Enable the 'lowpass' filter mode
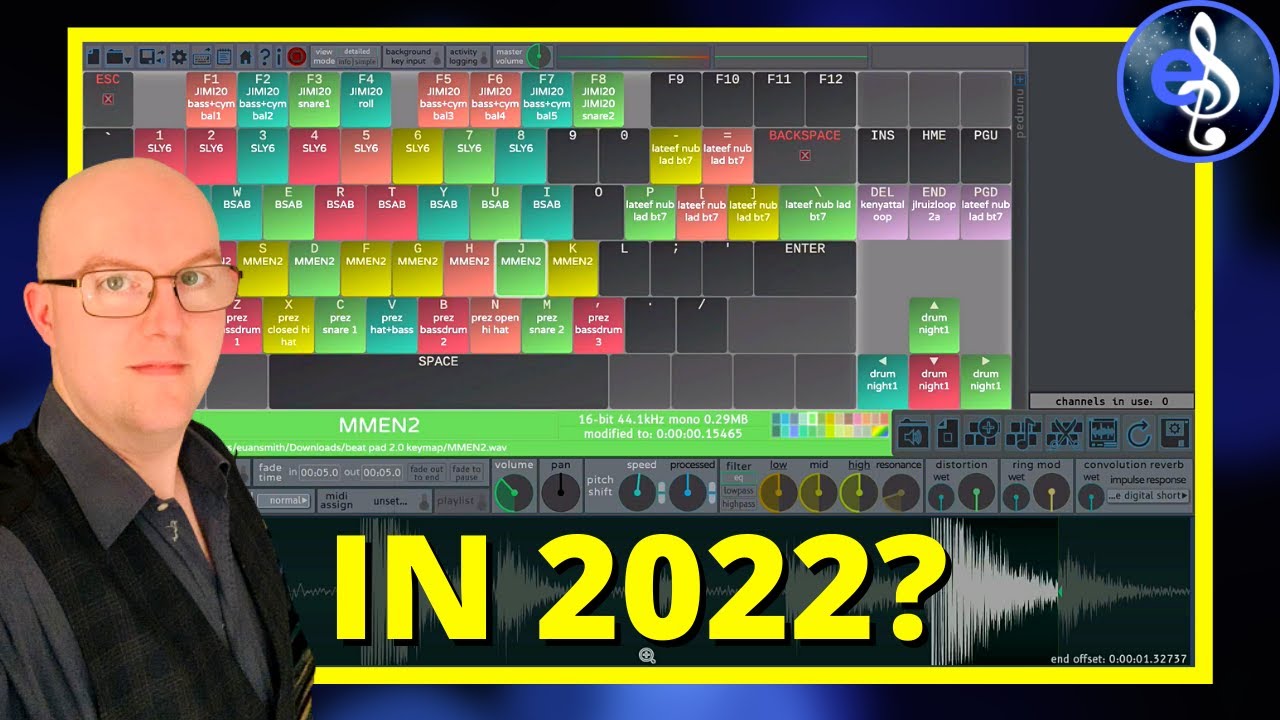1280x720 pixels. (x=738, y=491)
